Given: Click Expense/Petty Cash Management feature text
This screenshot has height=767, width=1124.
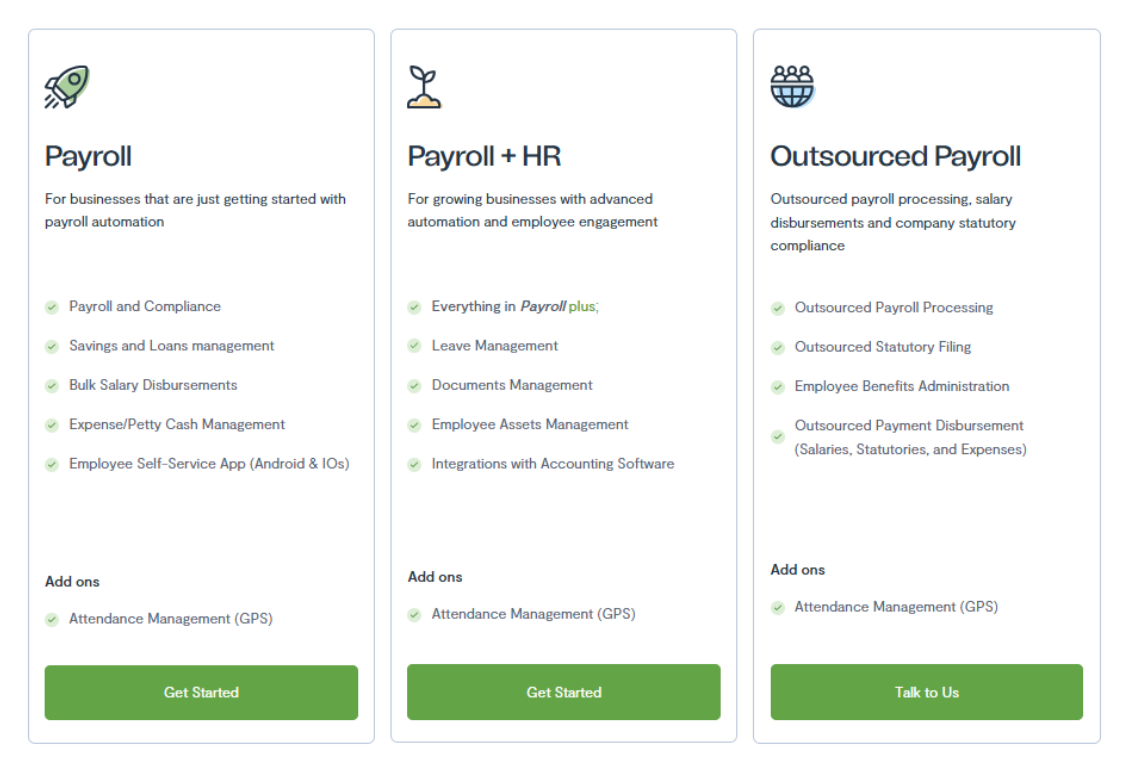Looking at the screenshot, I should pyautogui.click(x=176, y=425).
